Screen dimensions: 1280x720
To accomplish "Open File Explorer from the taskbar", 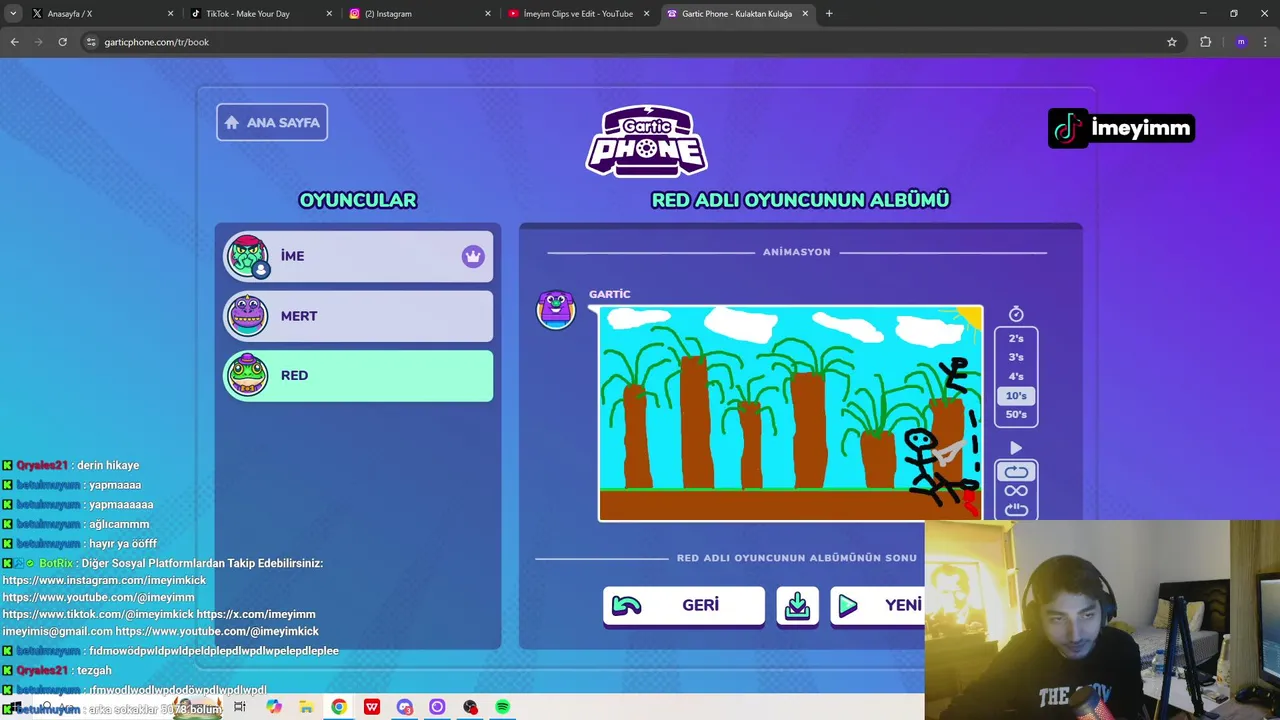I will pyautogui.click(x=306, y=707).
